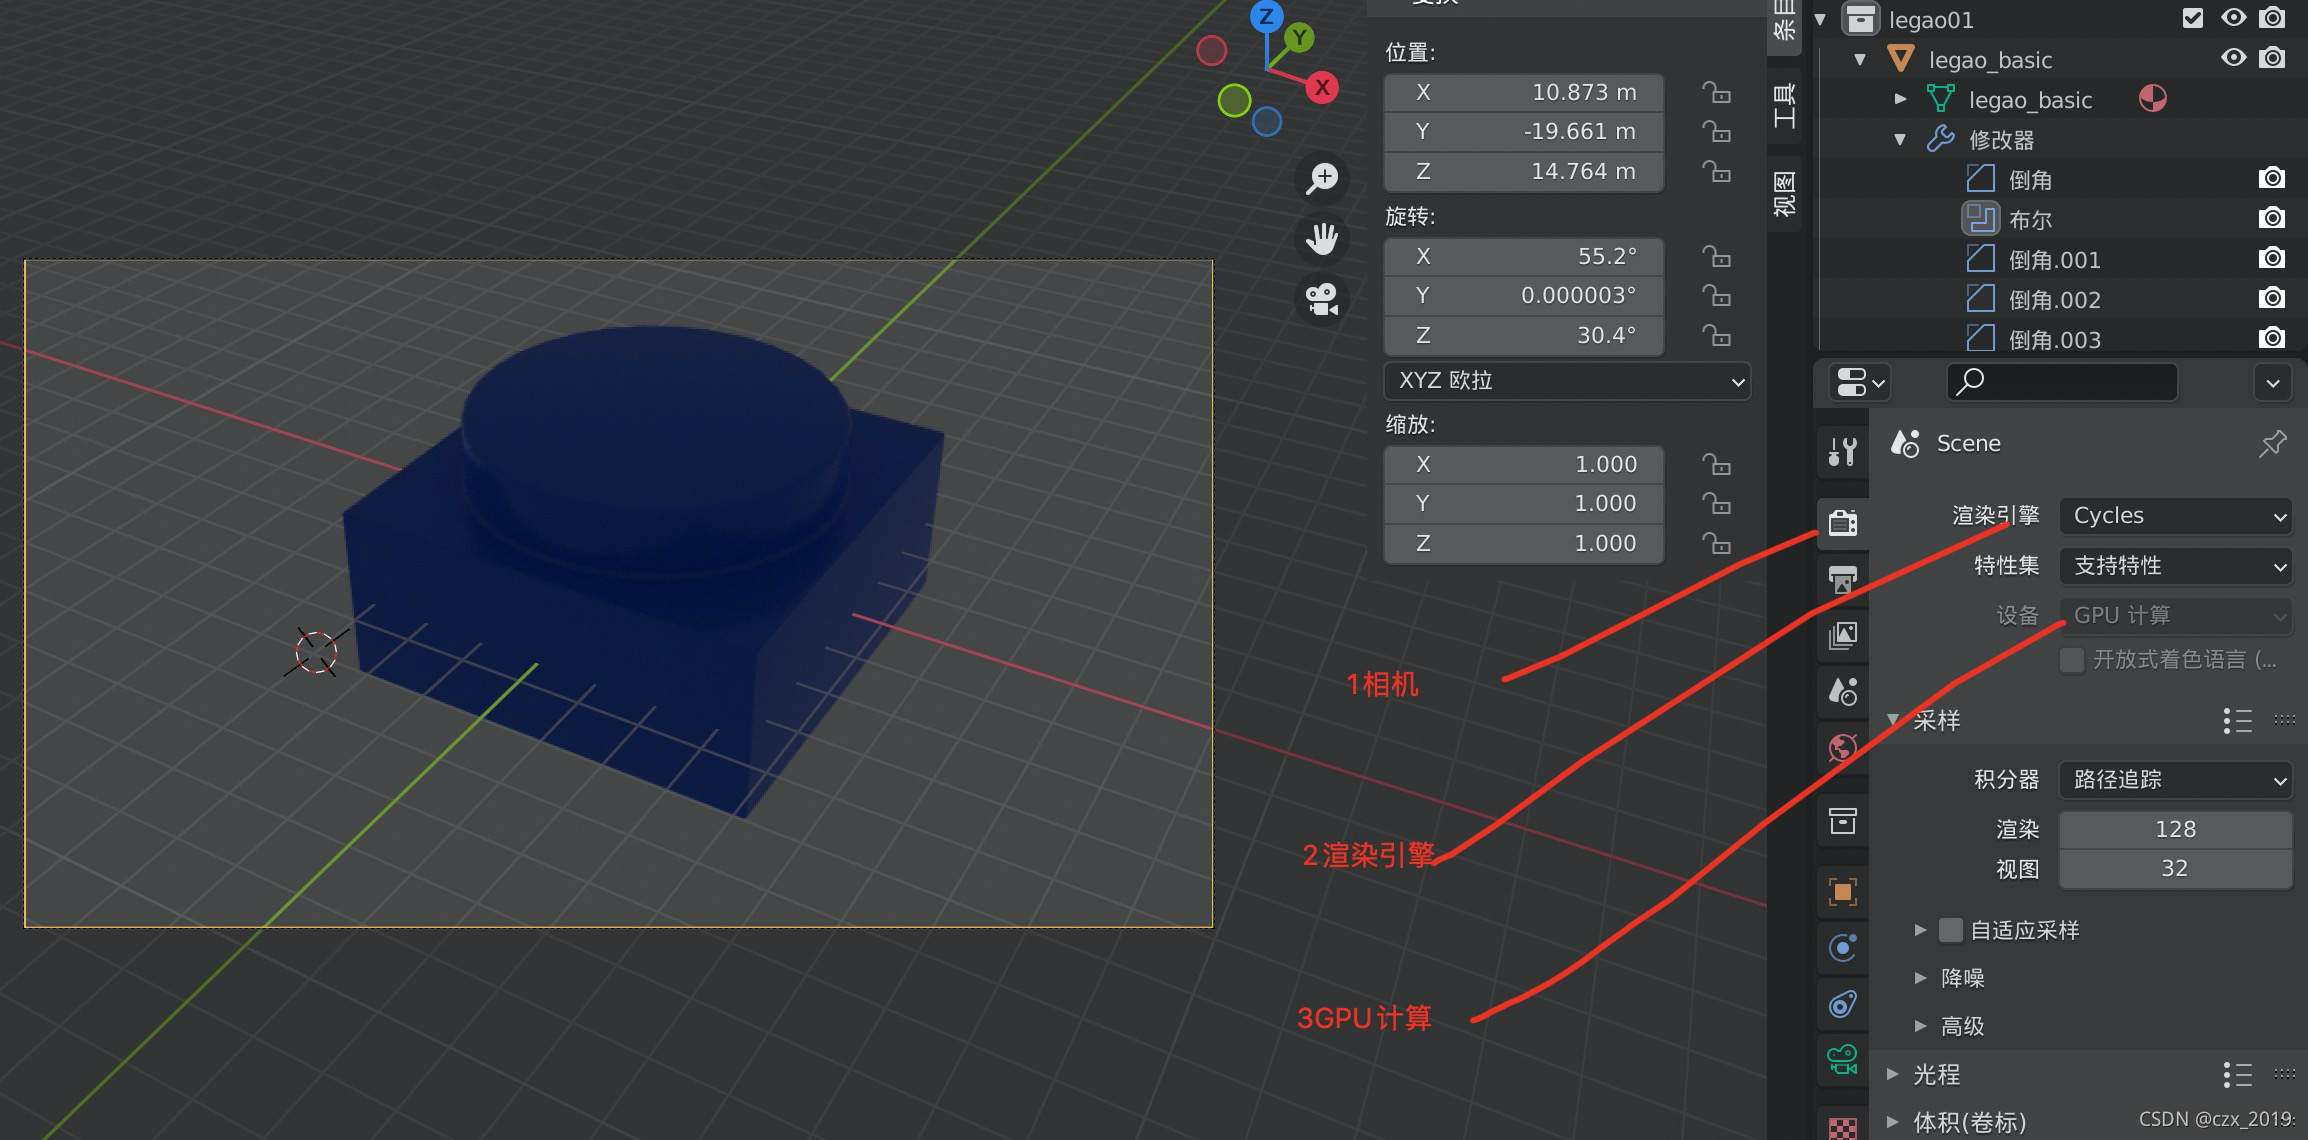Click the 渲染 samples field showing 128
This screenshot has height=1140, width=2308.
(2175, 829)
